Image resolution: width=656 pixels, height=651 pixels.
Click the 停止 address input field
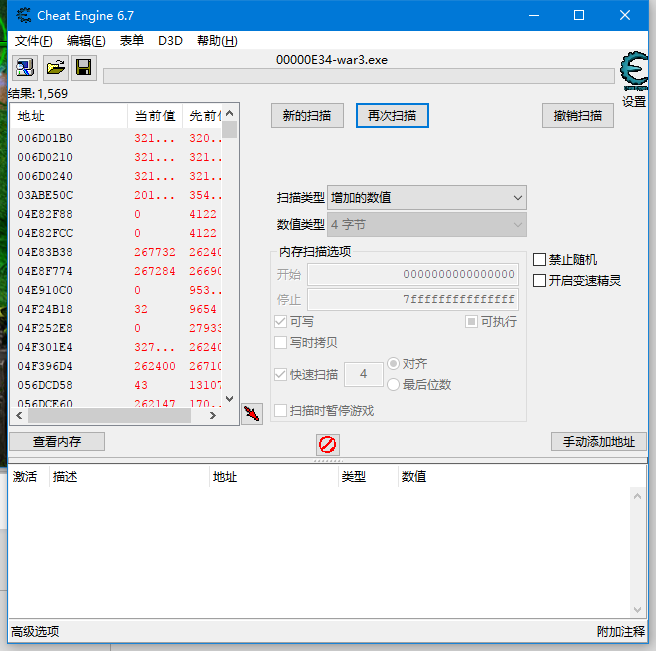coord(413,299)
